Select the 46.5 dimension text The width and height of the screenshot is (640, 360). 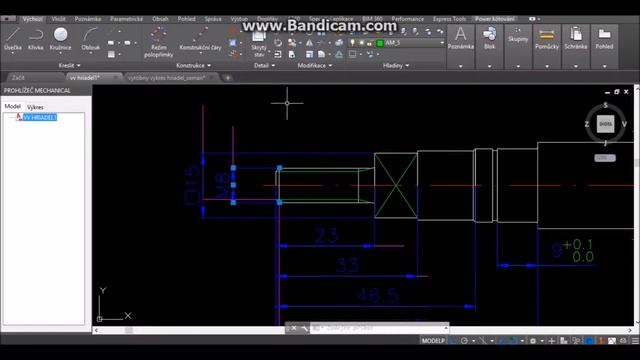pyautogui.click(x=378, y=295)
